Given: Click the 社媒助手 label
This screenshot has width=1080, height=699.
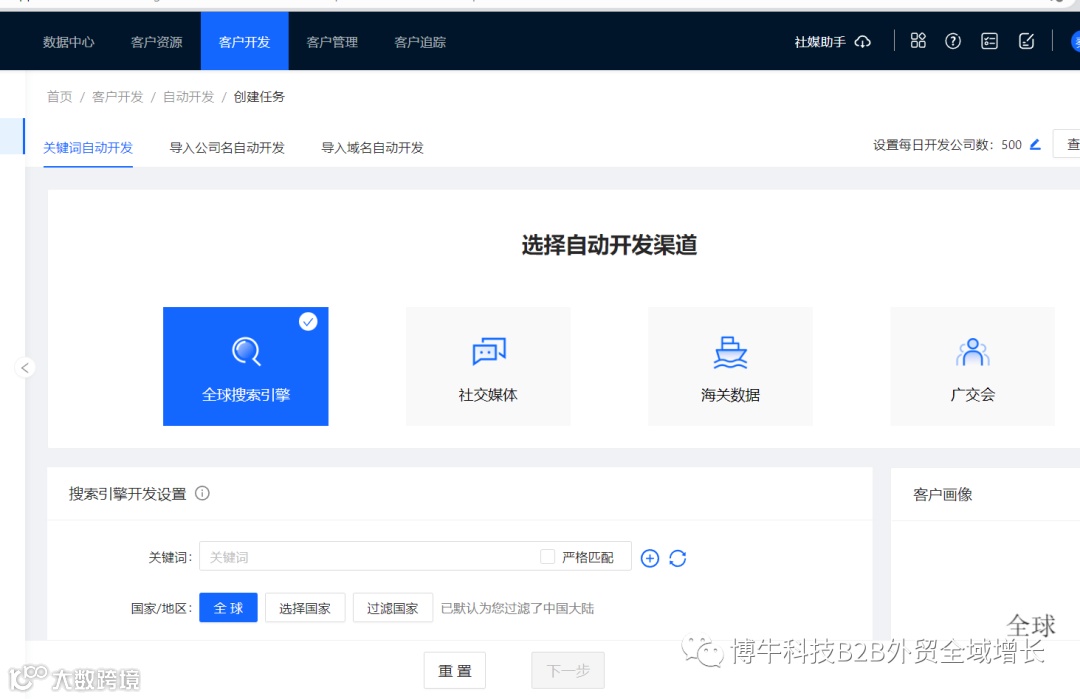Looking at the screenshot, I should tap(820, 42).
